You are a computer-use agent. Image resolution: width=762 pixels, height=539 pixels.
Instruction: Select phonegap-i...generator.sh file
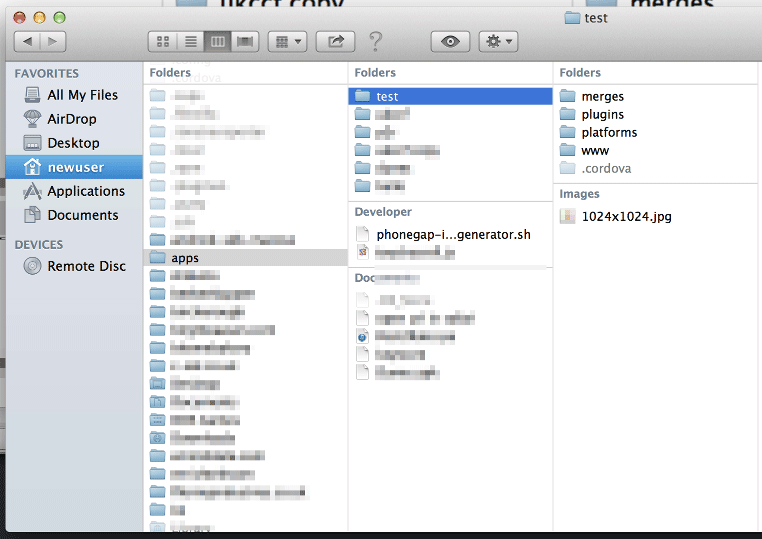click(x=450, y=234)
